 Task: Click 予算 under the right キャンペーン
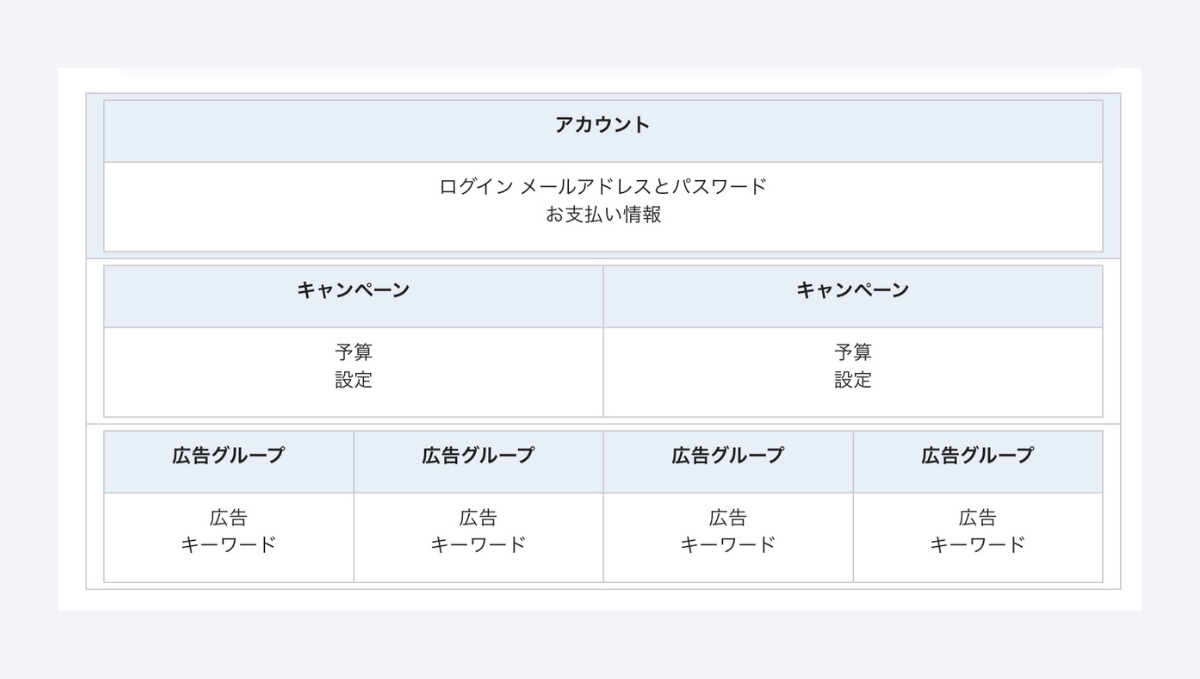[853, 352]
